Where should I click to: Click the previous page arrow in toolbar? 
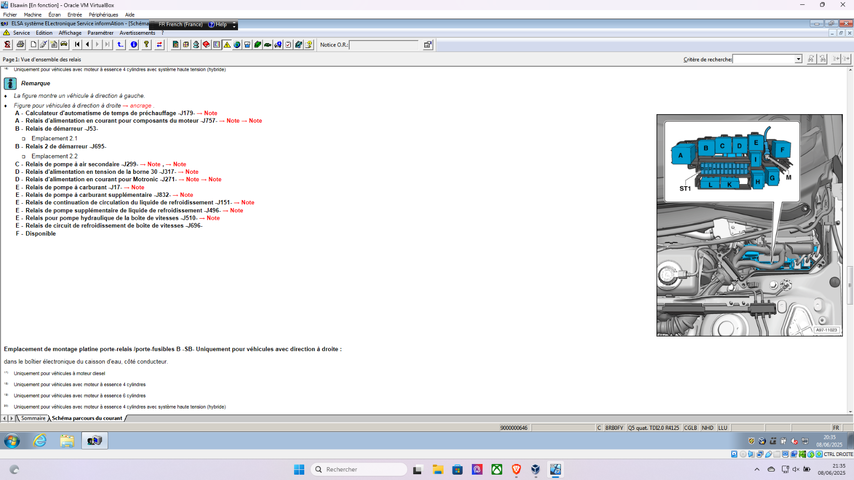coord(88,45)
